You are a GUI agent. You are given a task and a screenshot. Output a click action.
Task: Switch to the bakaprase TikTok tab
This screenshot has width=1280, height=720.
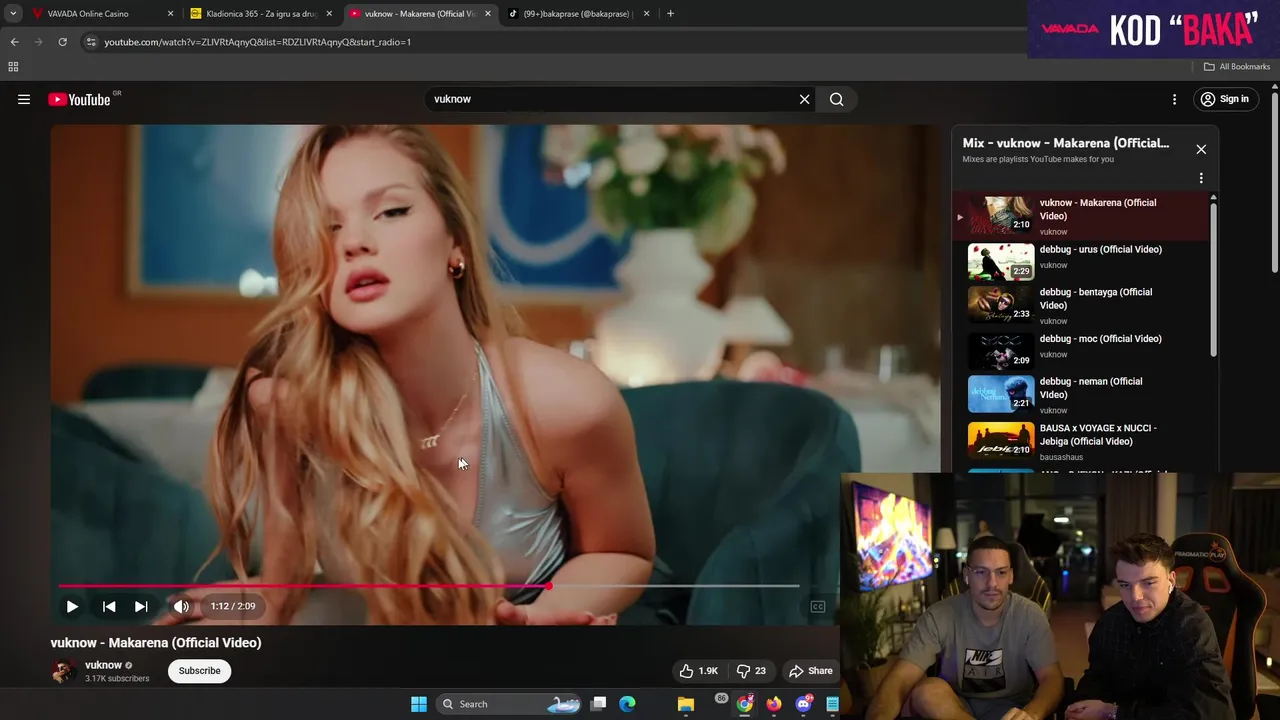point(577,14)
